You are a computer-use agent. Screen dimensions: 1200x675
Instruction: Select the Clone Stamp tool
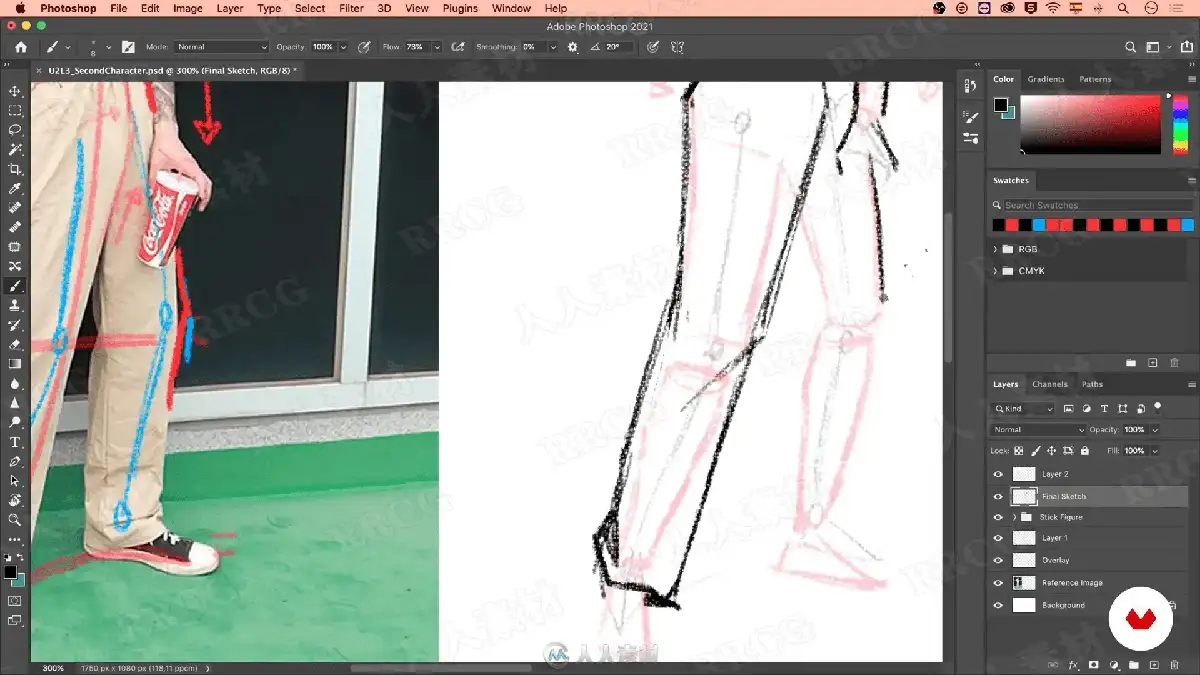point(15,305)
